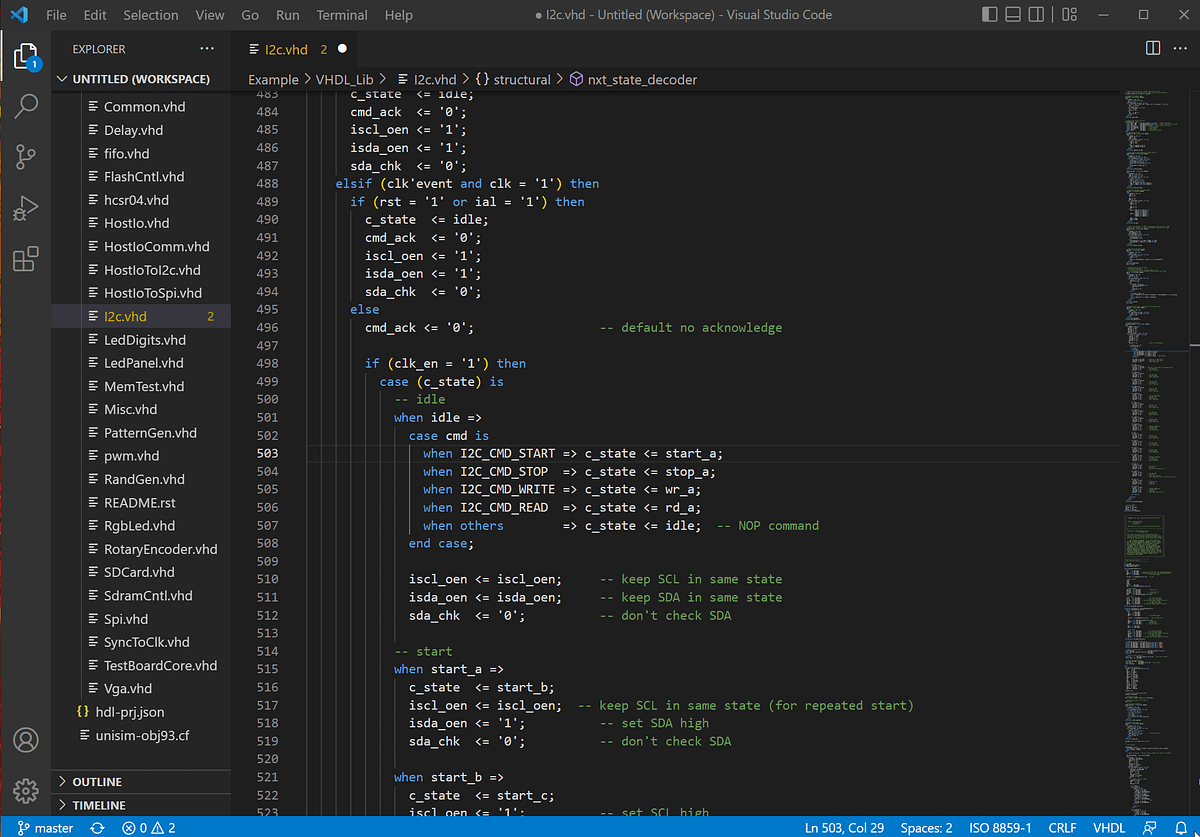Open the Accounts icon

[26, 740]
